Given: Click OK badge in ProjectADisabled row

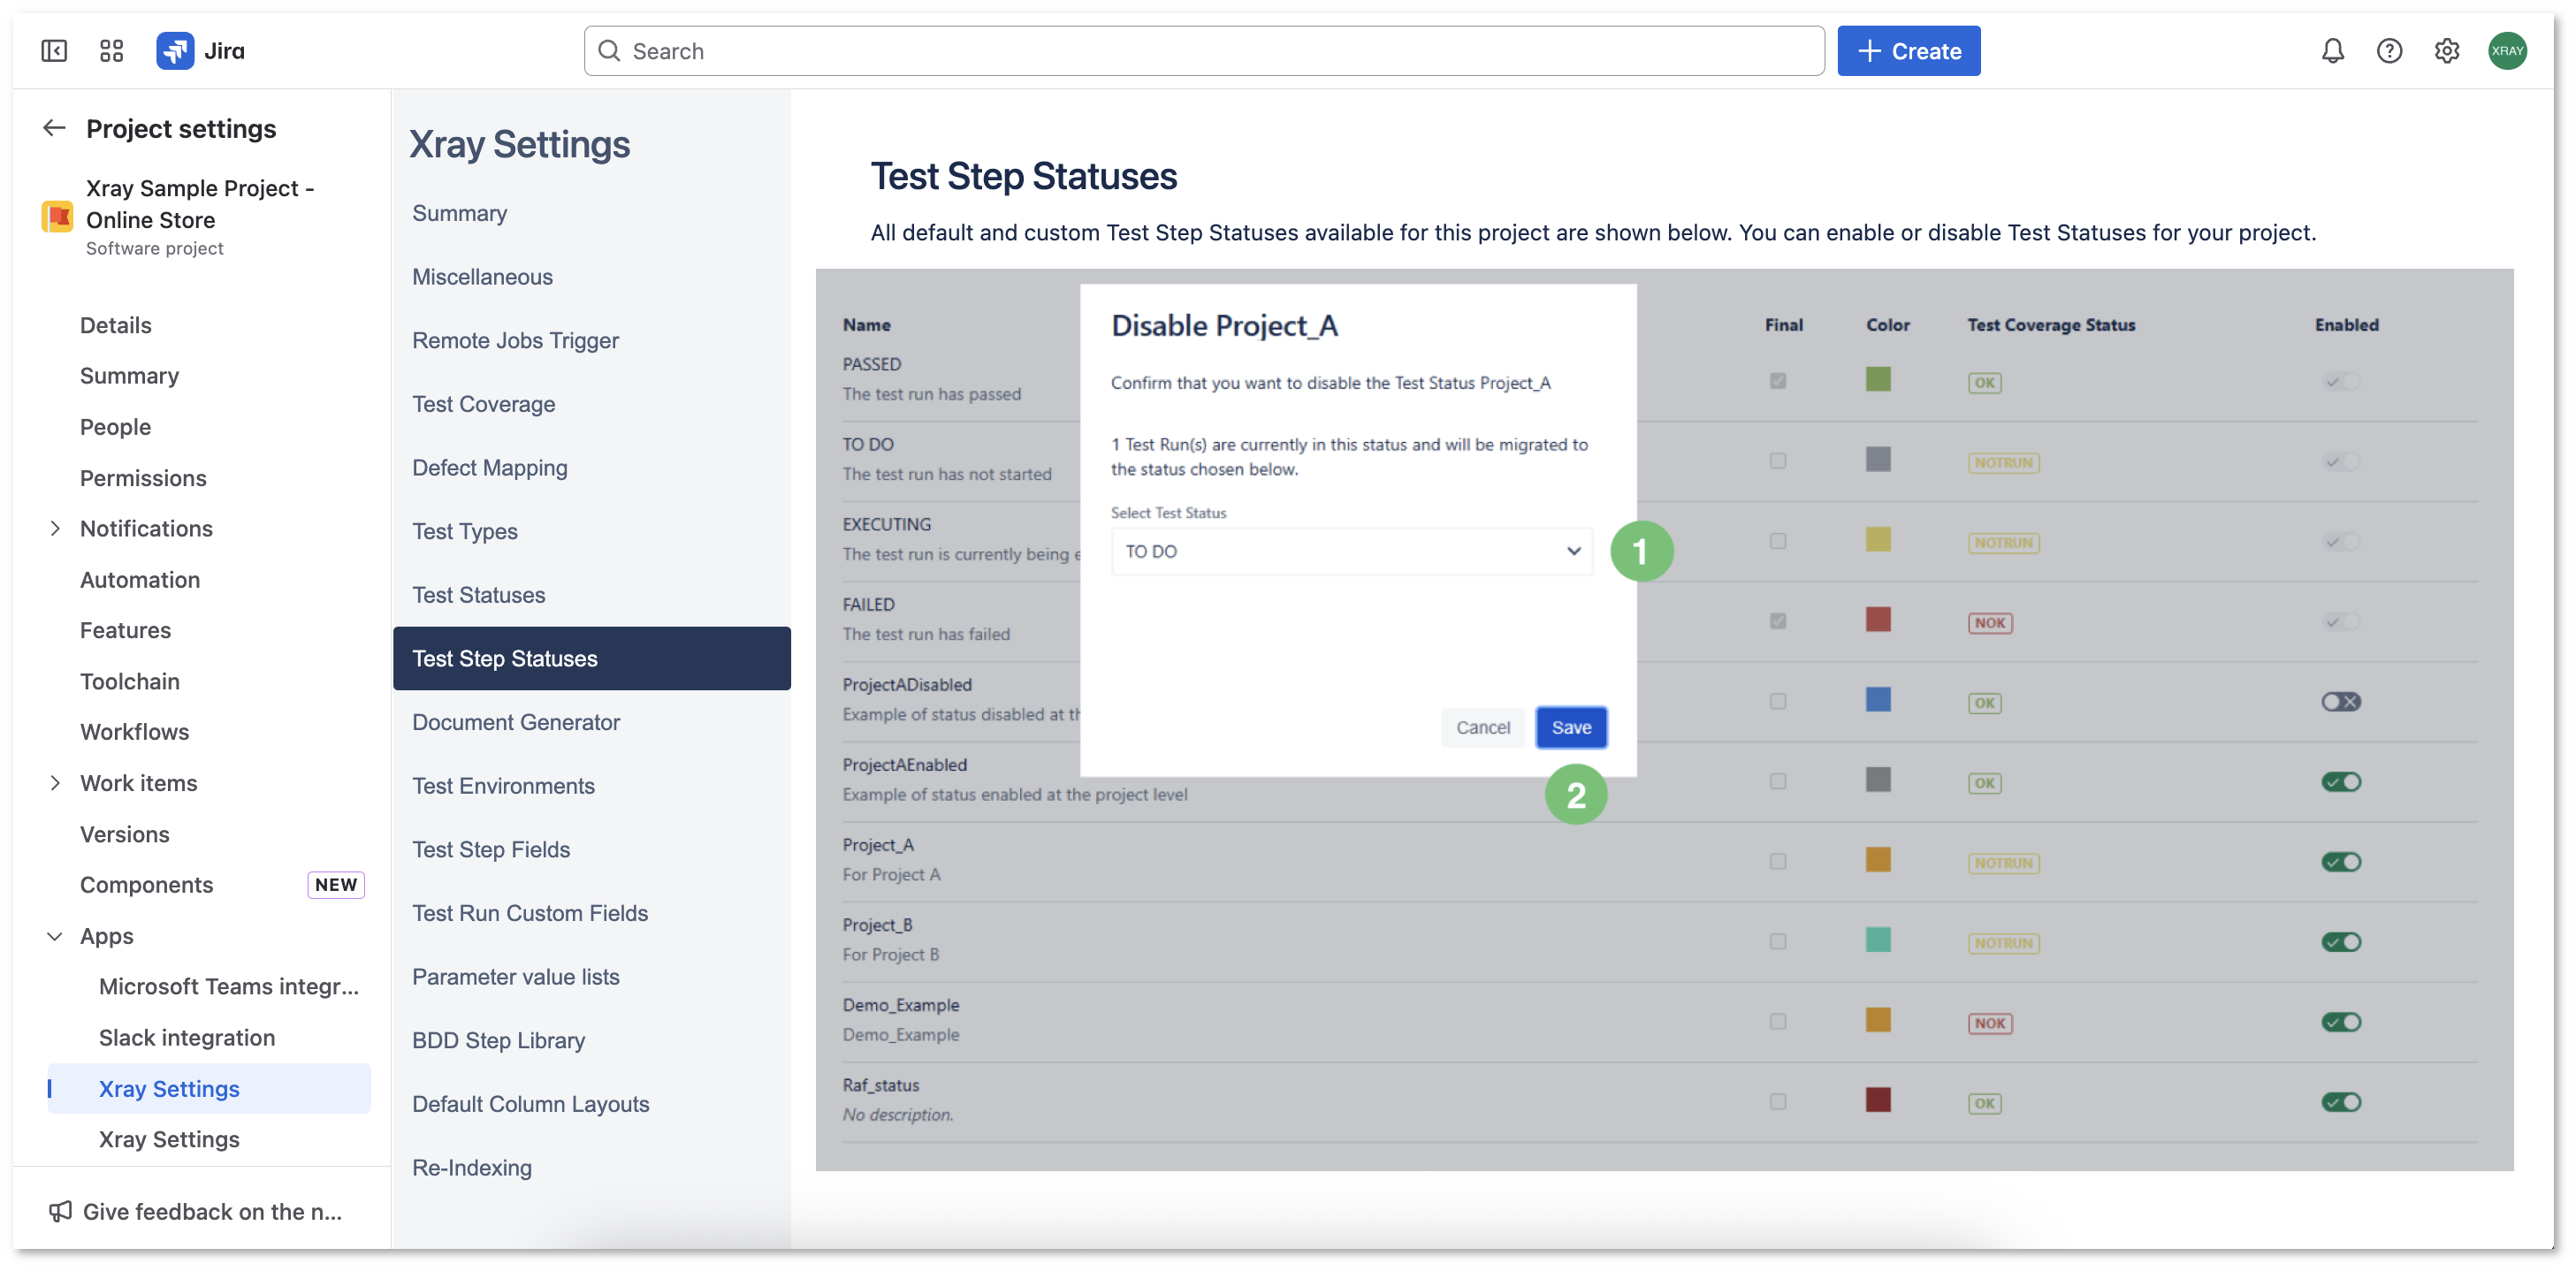Looking at the screenshot, I should [x=1984, y=703].
